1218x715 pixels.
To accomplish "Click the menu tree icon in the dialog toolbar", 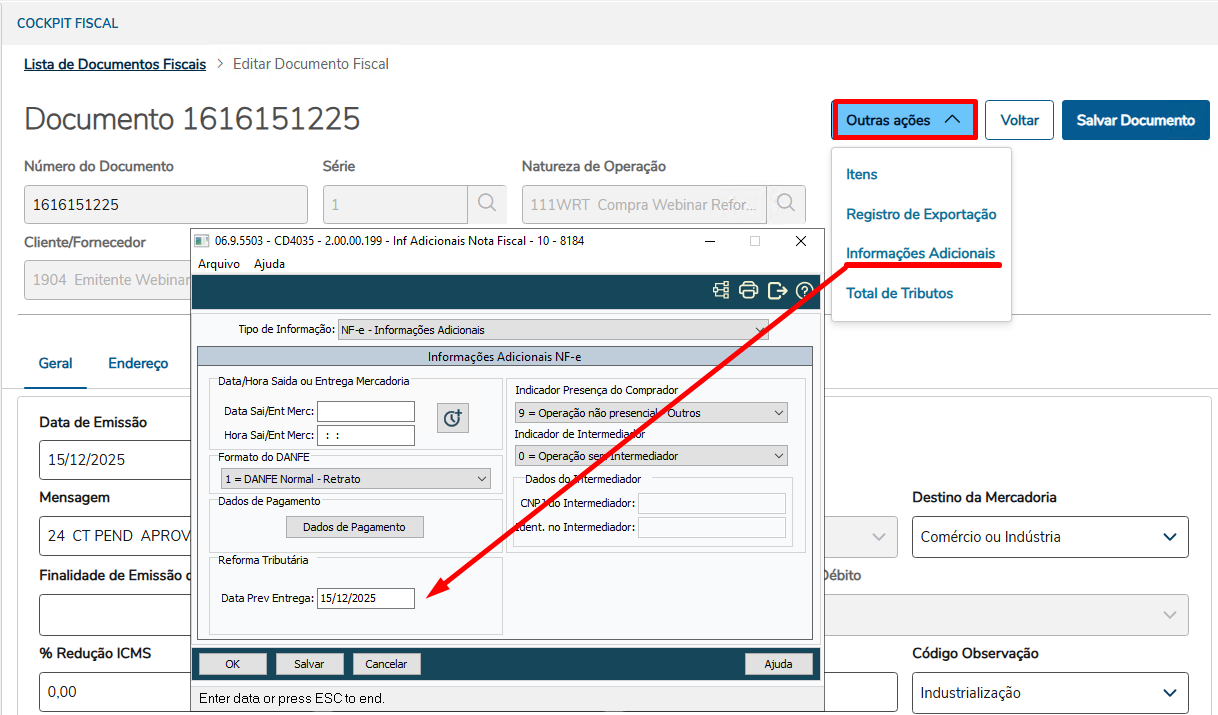I will 721,289.
